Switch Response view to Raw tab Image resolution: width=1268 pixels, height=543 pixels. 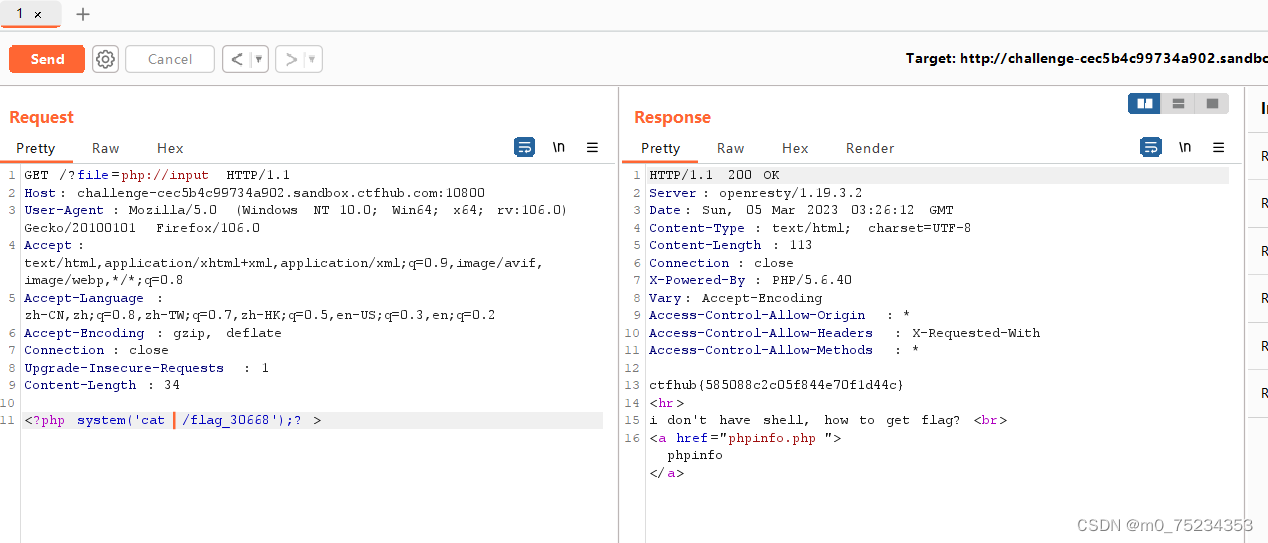(x=731, y=148)
